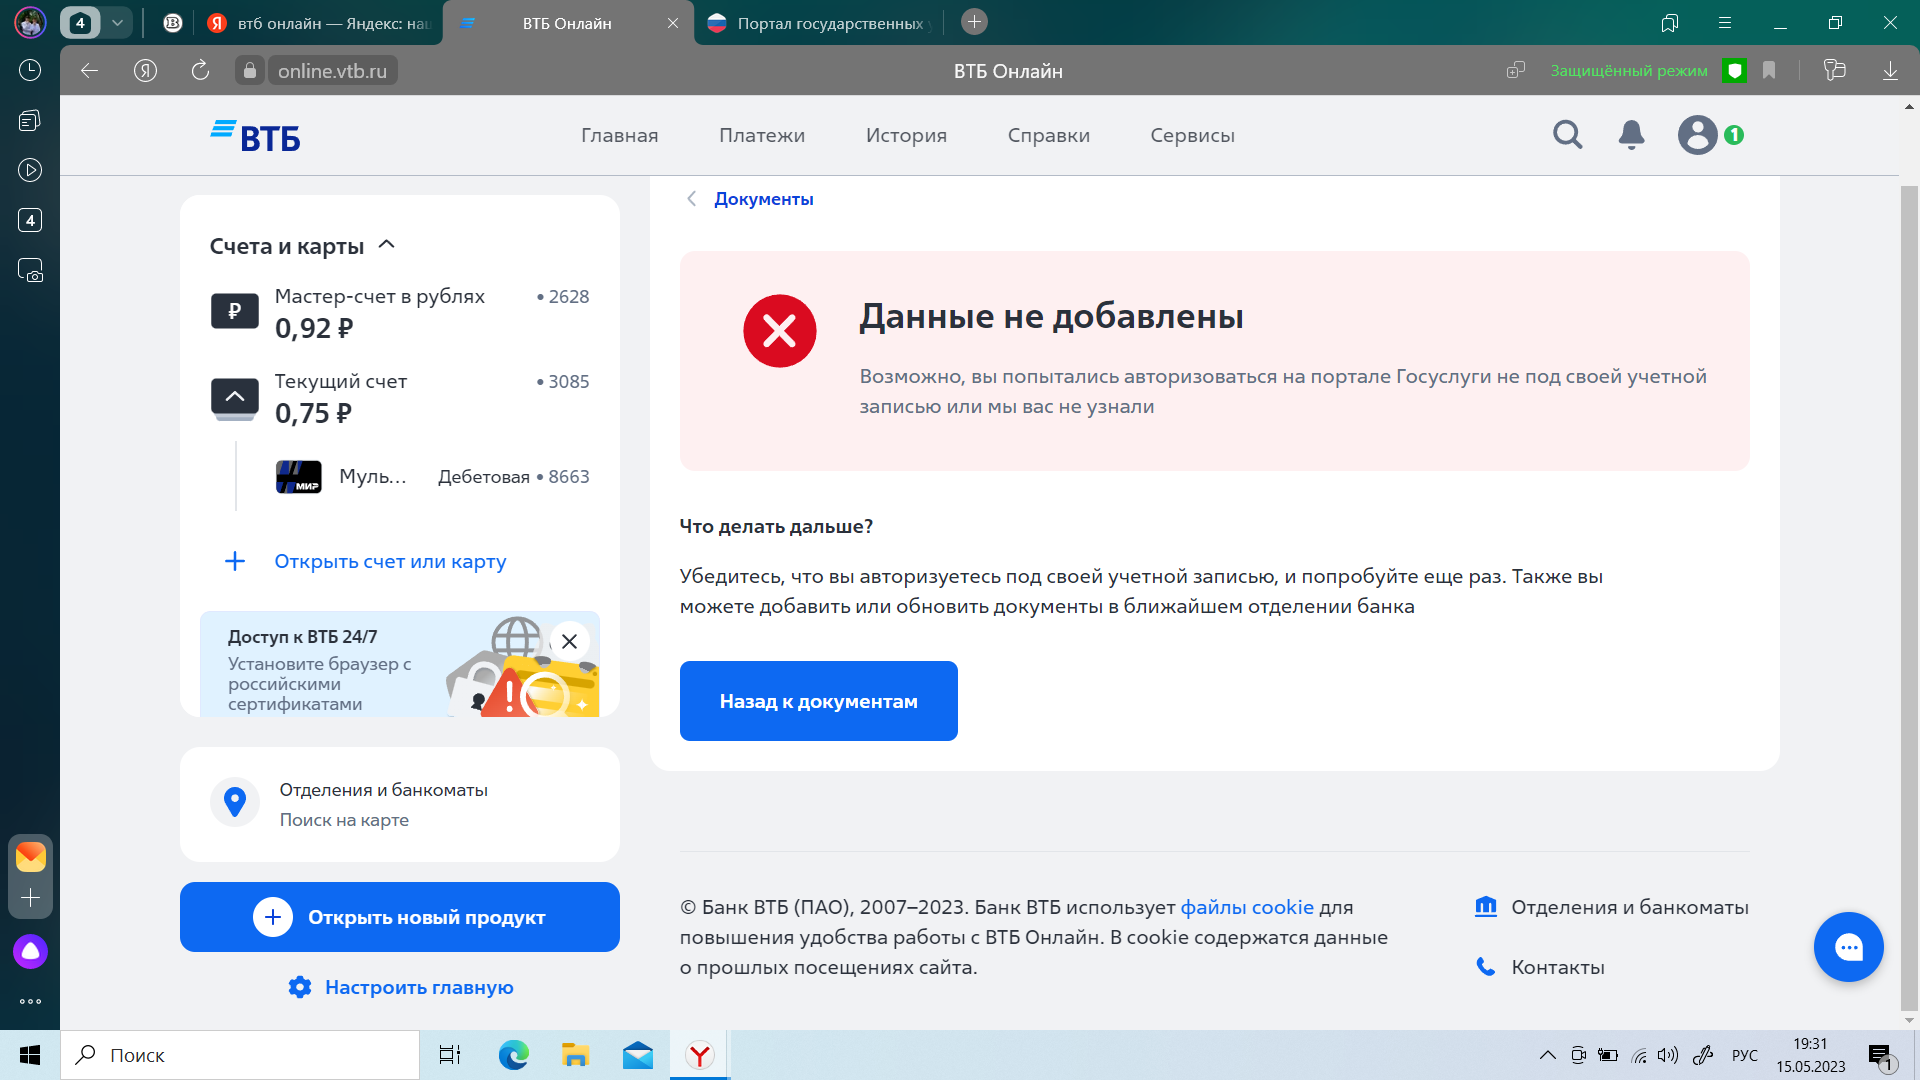Image resolution: width=1920 pixels, height=1080 pixels.
Task: Click the plus icon to open account
Action: tap(235, 561)
